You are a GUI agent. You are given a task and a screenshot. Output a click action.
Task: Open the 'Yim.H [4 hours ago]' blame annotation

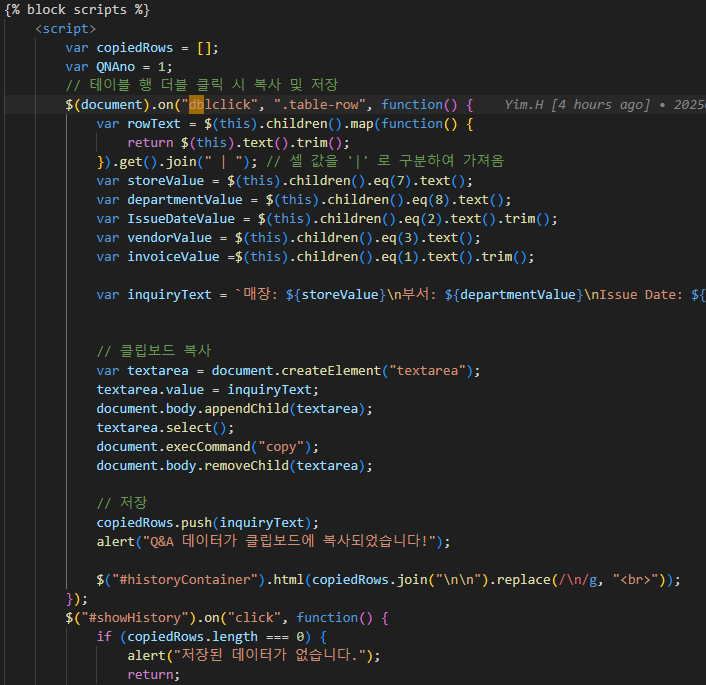(x=577, y=104)
